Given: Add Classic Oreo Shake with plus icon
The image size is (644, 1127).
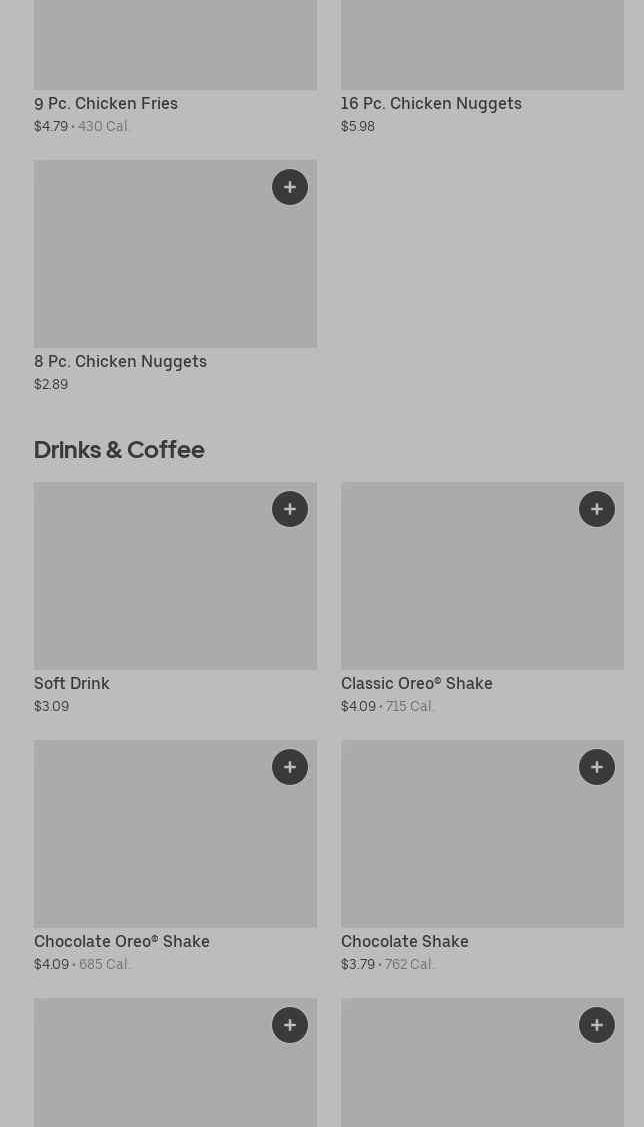Looking at the screenshot, I should pyautogui.click(x=597, y=509).
